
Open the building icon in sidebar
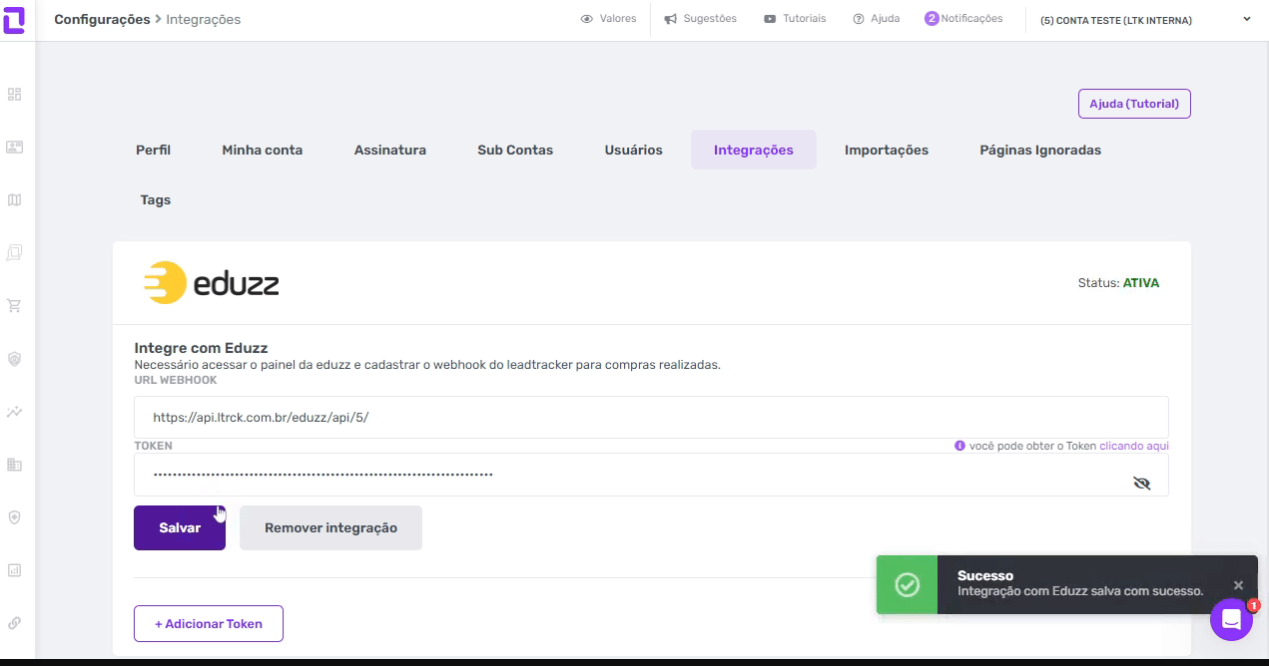[14, 464]
